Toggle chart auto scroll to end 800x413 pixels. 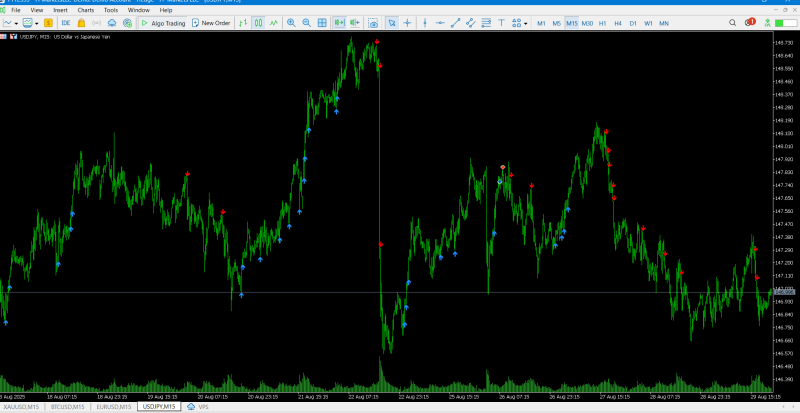[x=339, y=23]
